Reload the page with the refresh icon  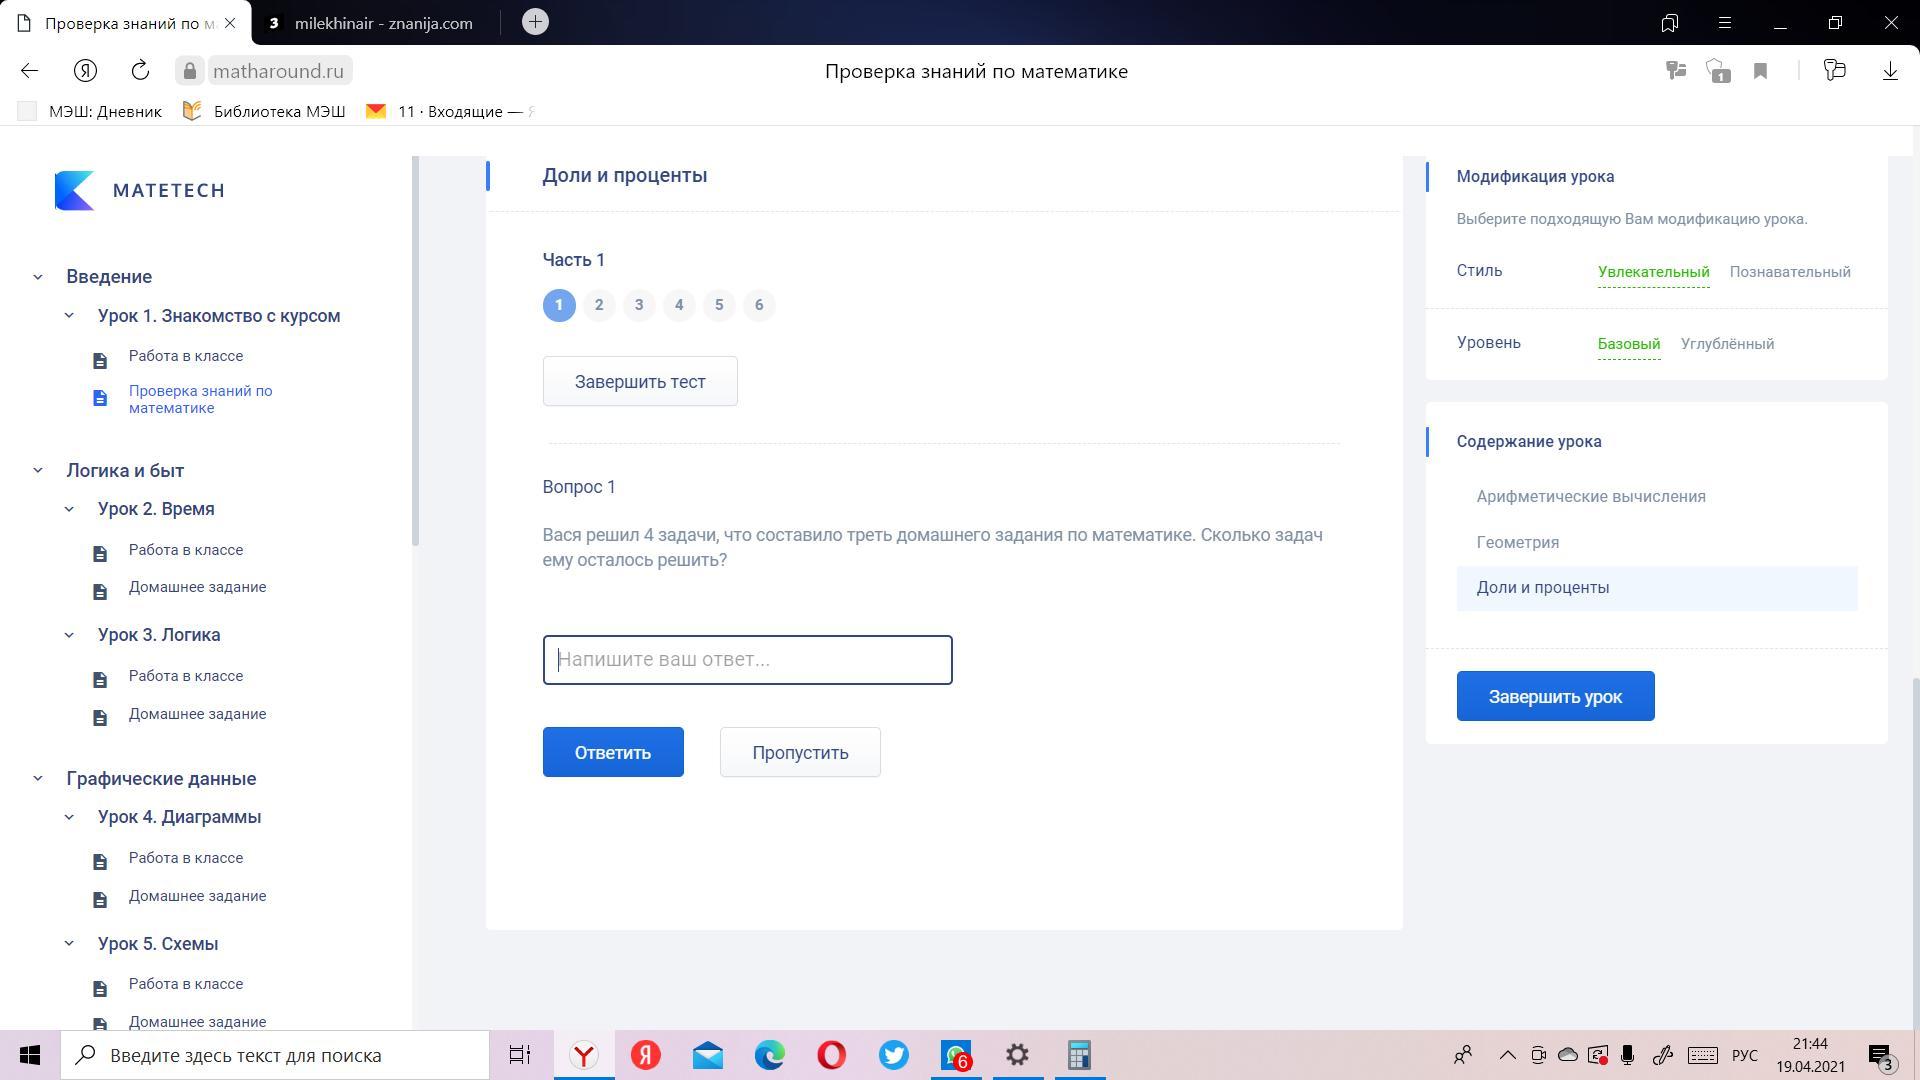coord(140,71)
